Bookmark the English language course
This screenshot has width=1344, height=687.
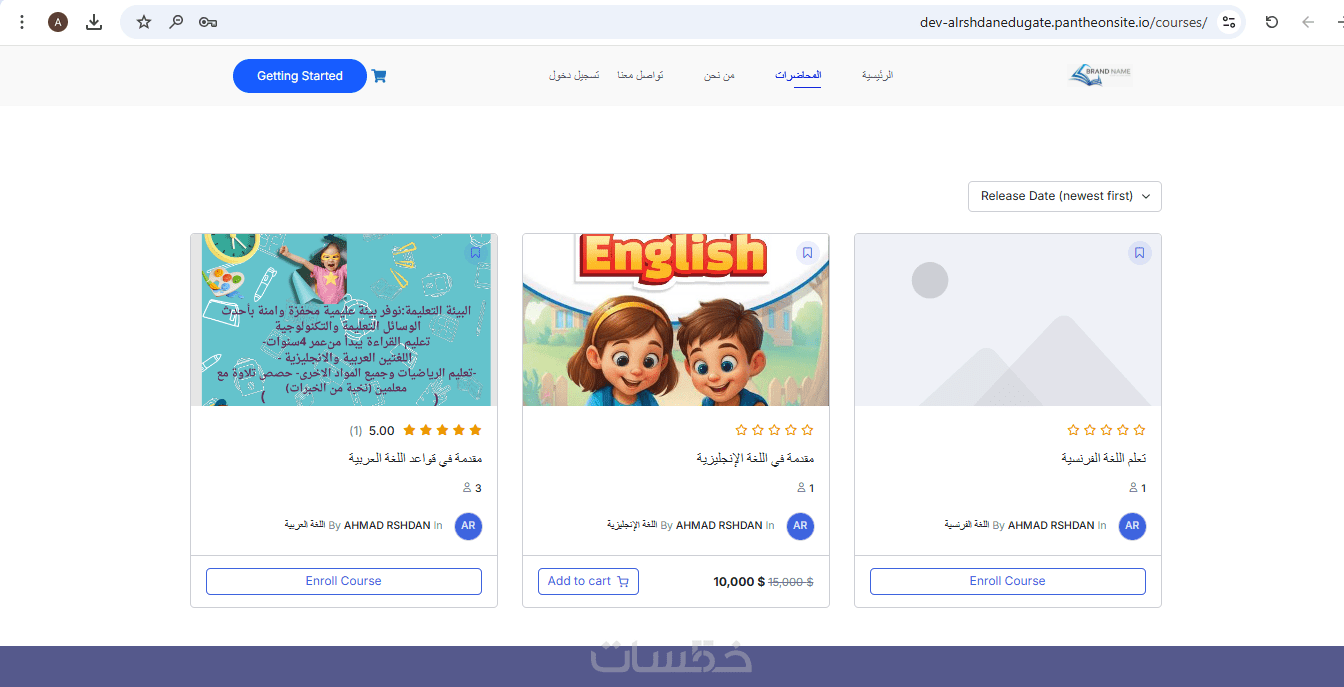pyautogui.click(x=807, y=253)
